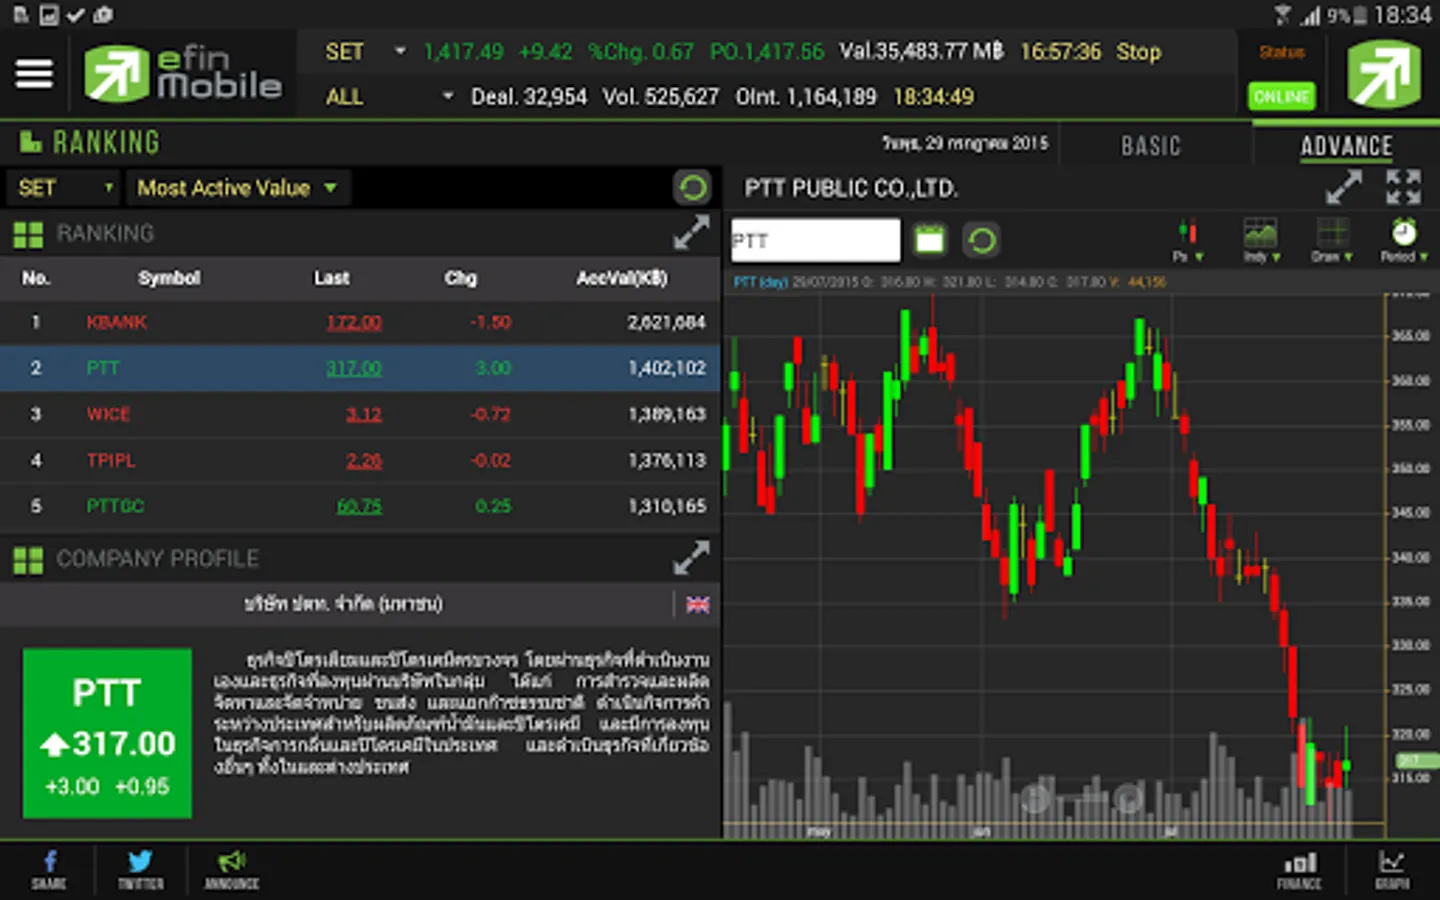Toggle chart fullscreen four-arrows icon
This screenshot has height=900, width=1440.
pyautogui.click(x=1403, y=187)
